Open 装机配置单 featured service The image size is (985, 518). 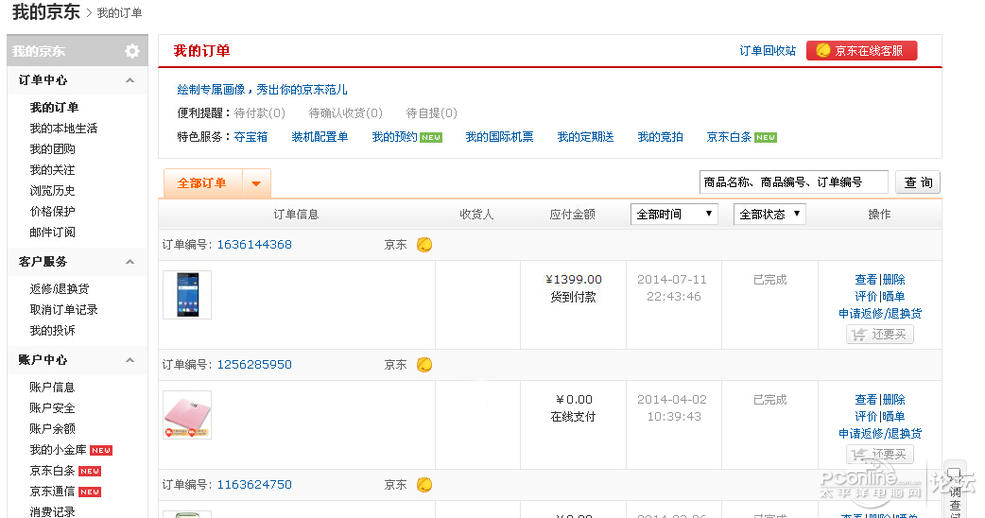point(320,137)
